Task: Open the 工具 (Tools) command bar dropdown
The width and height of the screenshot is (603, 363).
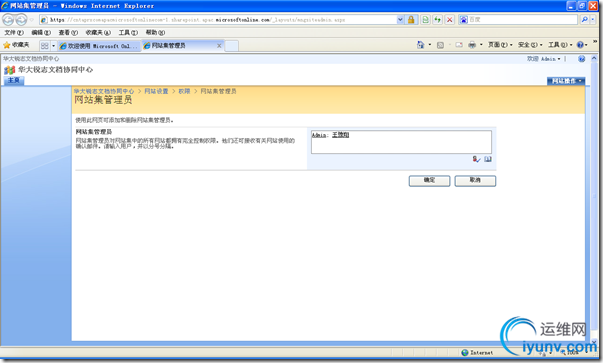Action: coord(560,45)
